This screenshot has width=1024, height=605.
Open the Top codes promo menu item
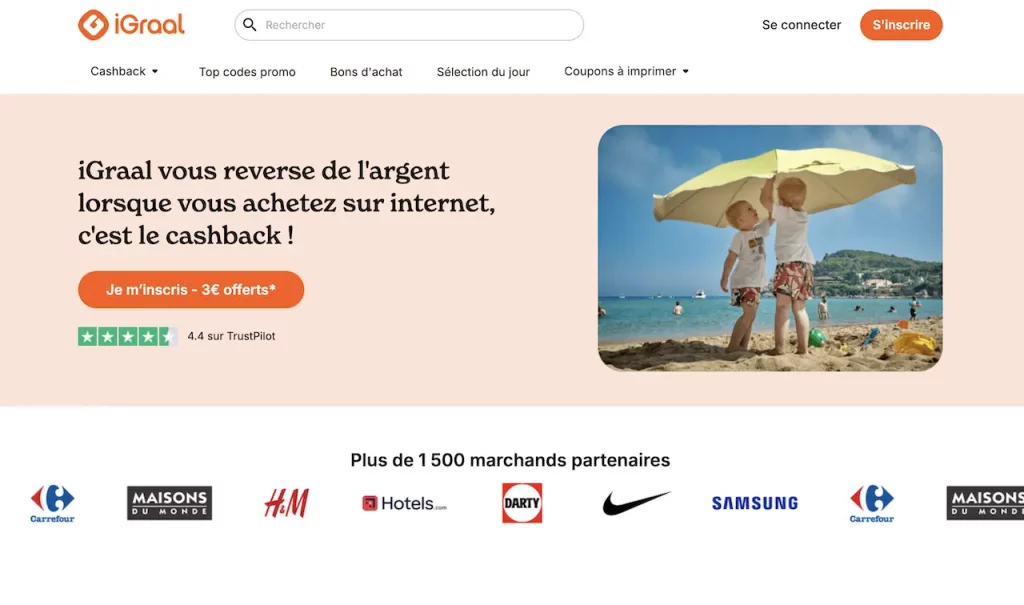(x=247, y=72)
